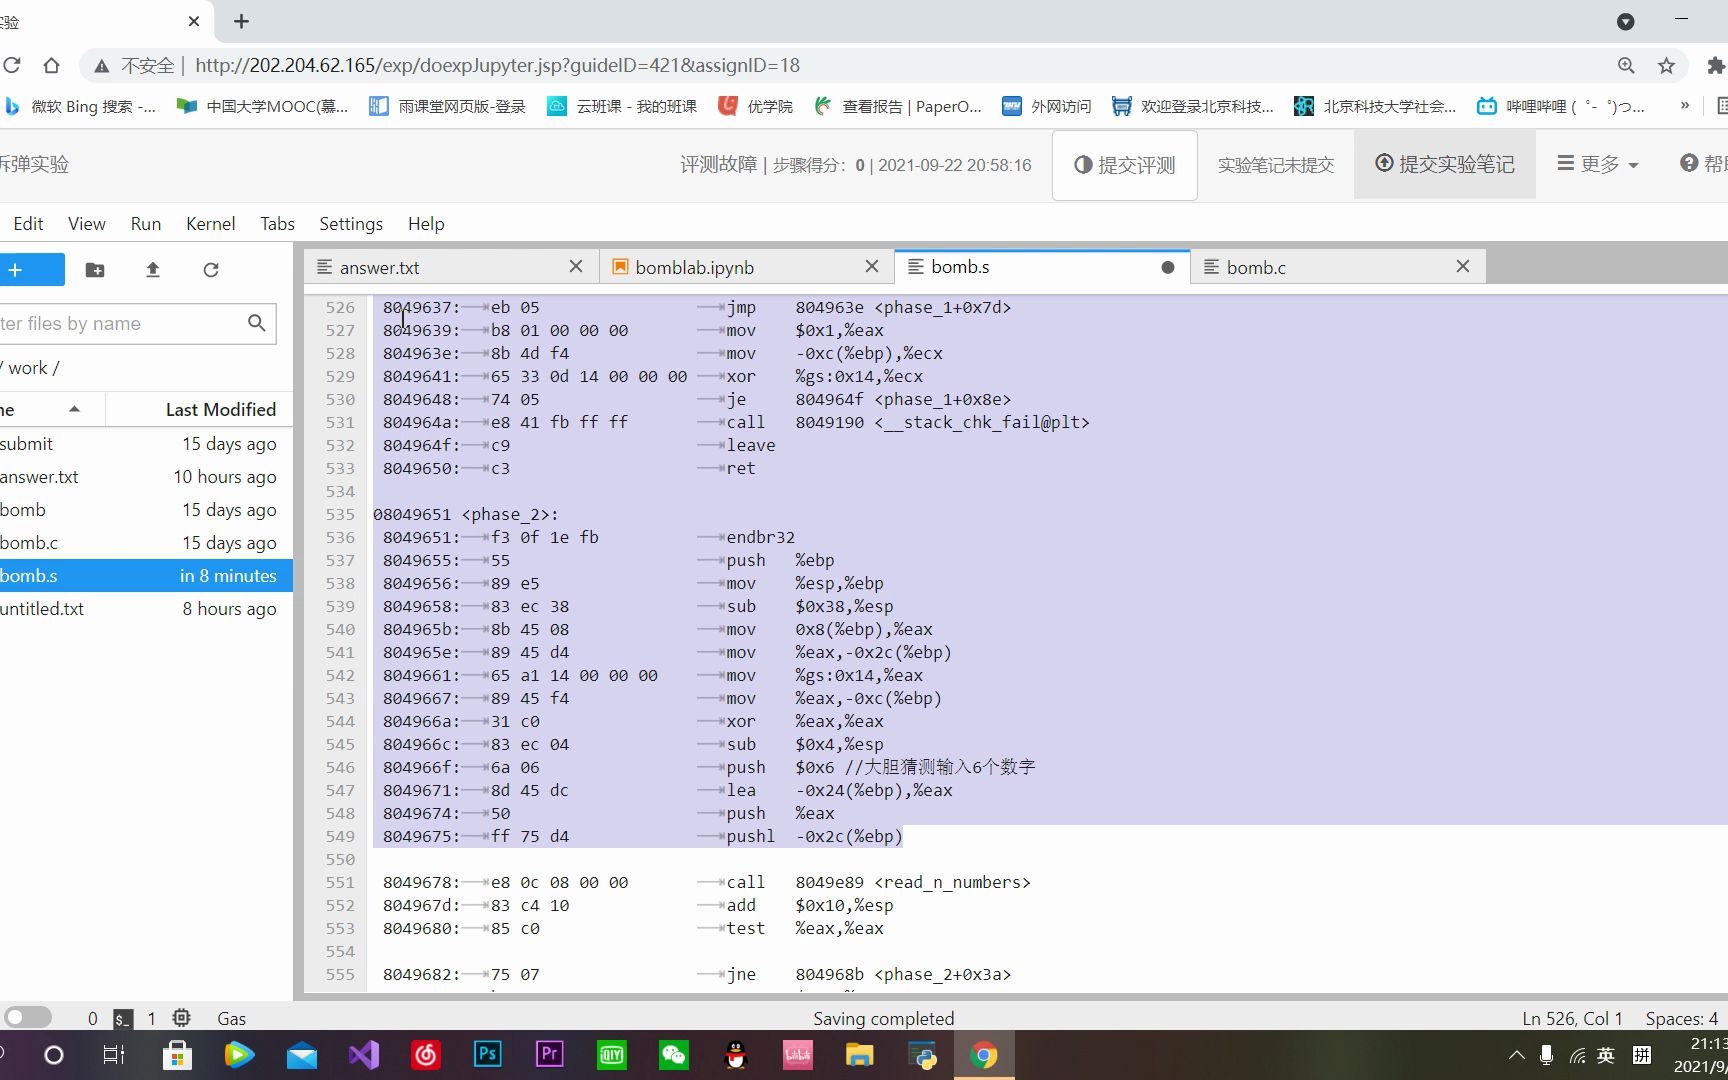Click the 提交评测 button
The height and width of the screenshot is (1080, 1728).
coord(1125,165)
